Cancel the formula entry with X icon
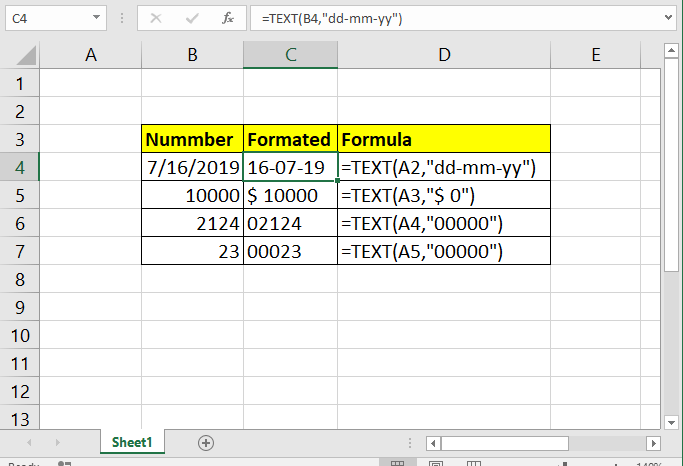 (156, 18)
